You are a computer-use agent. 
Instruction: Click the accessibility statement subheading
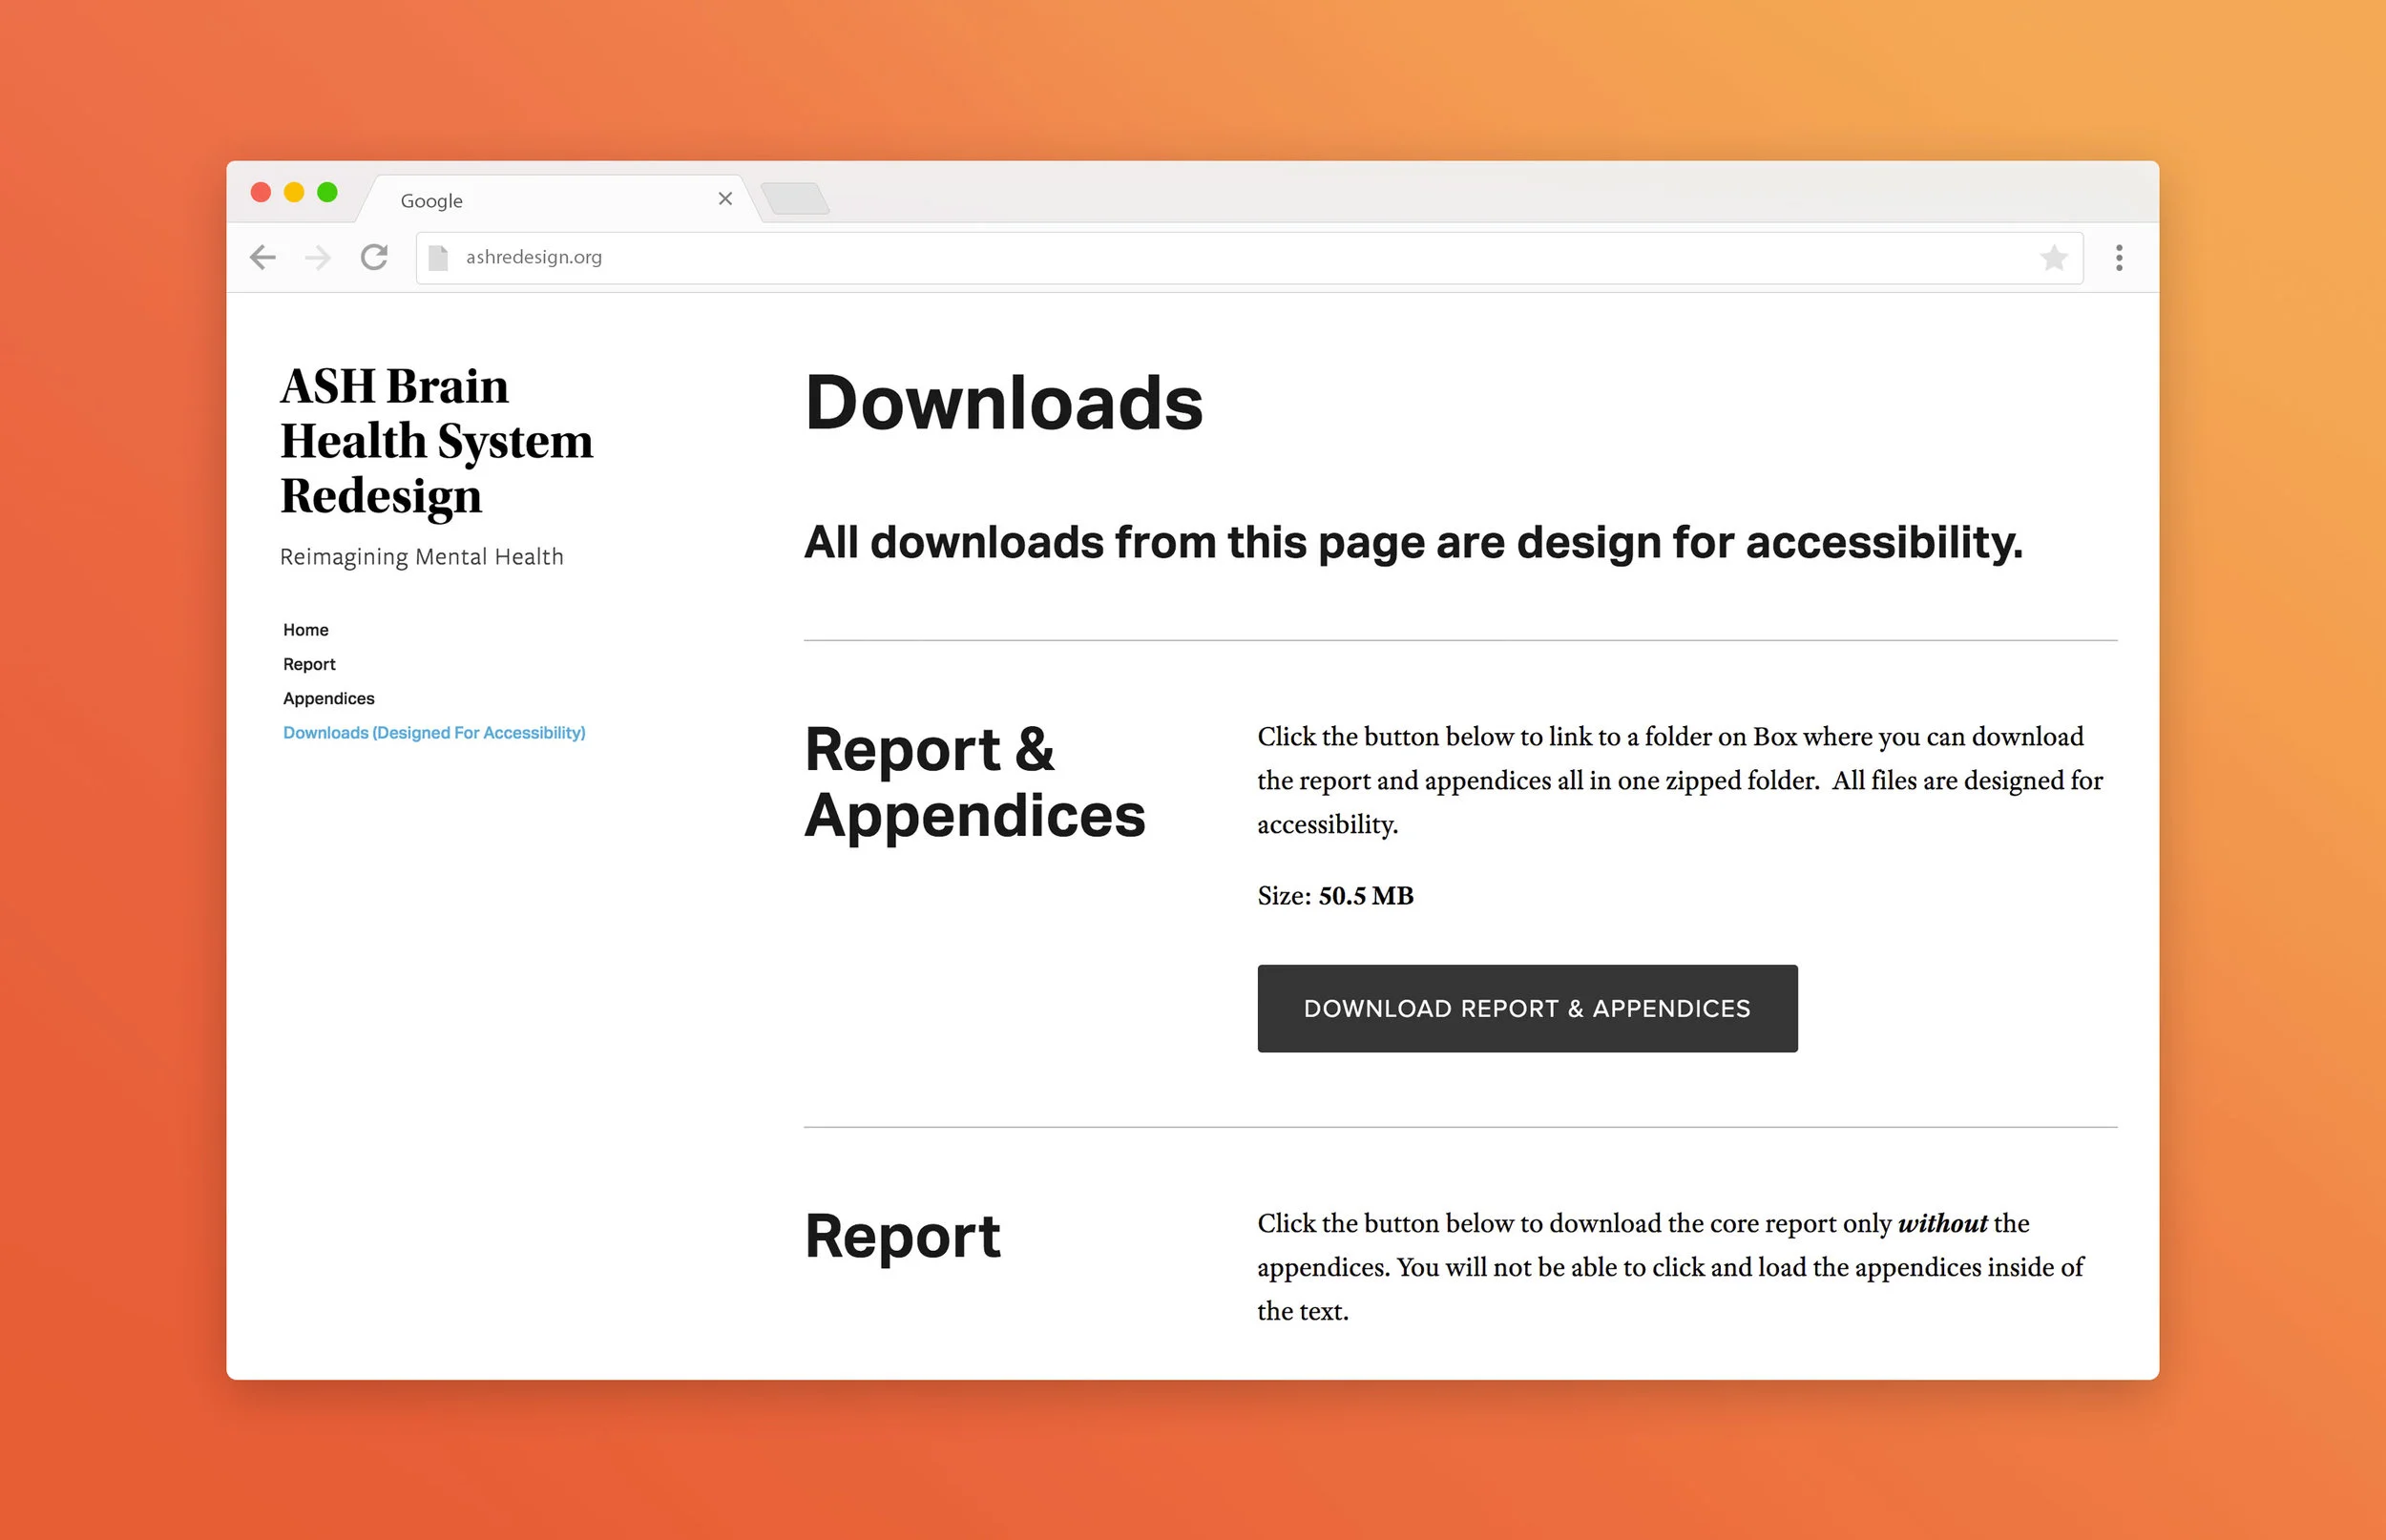coord(1413,543)
